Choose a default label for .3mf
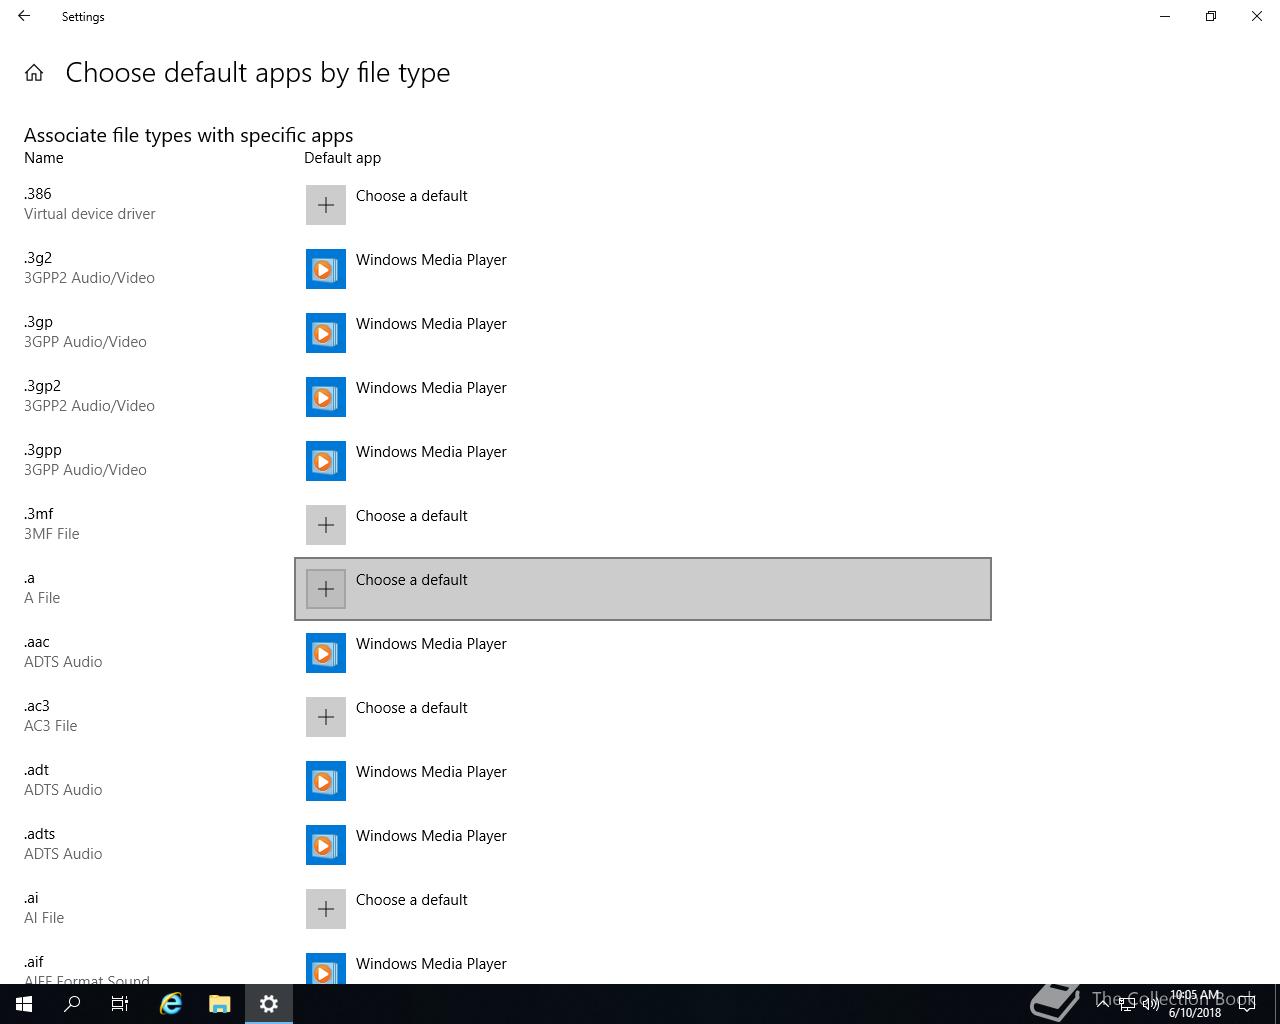 (x=411, y=516)
